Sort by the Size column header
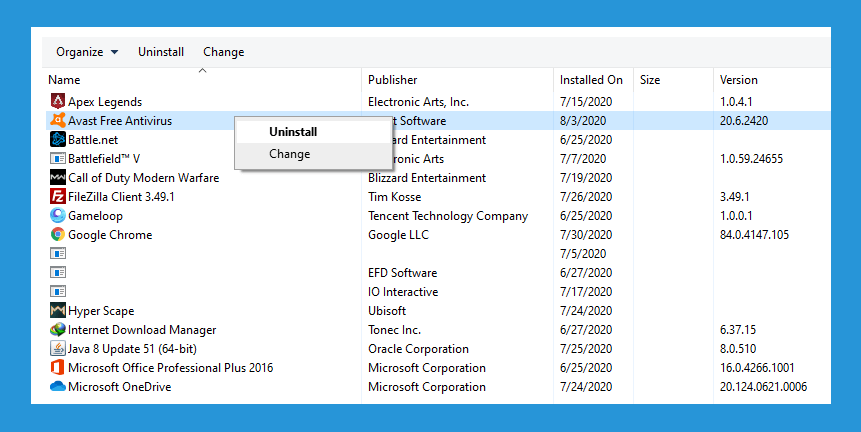Viewport: 861px width, 432px height. [650, 80]
